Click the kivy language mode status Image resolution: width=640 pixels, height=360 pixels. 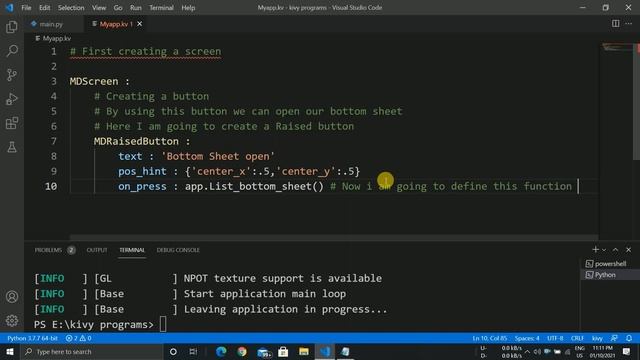tap(597, 338)
